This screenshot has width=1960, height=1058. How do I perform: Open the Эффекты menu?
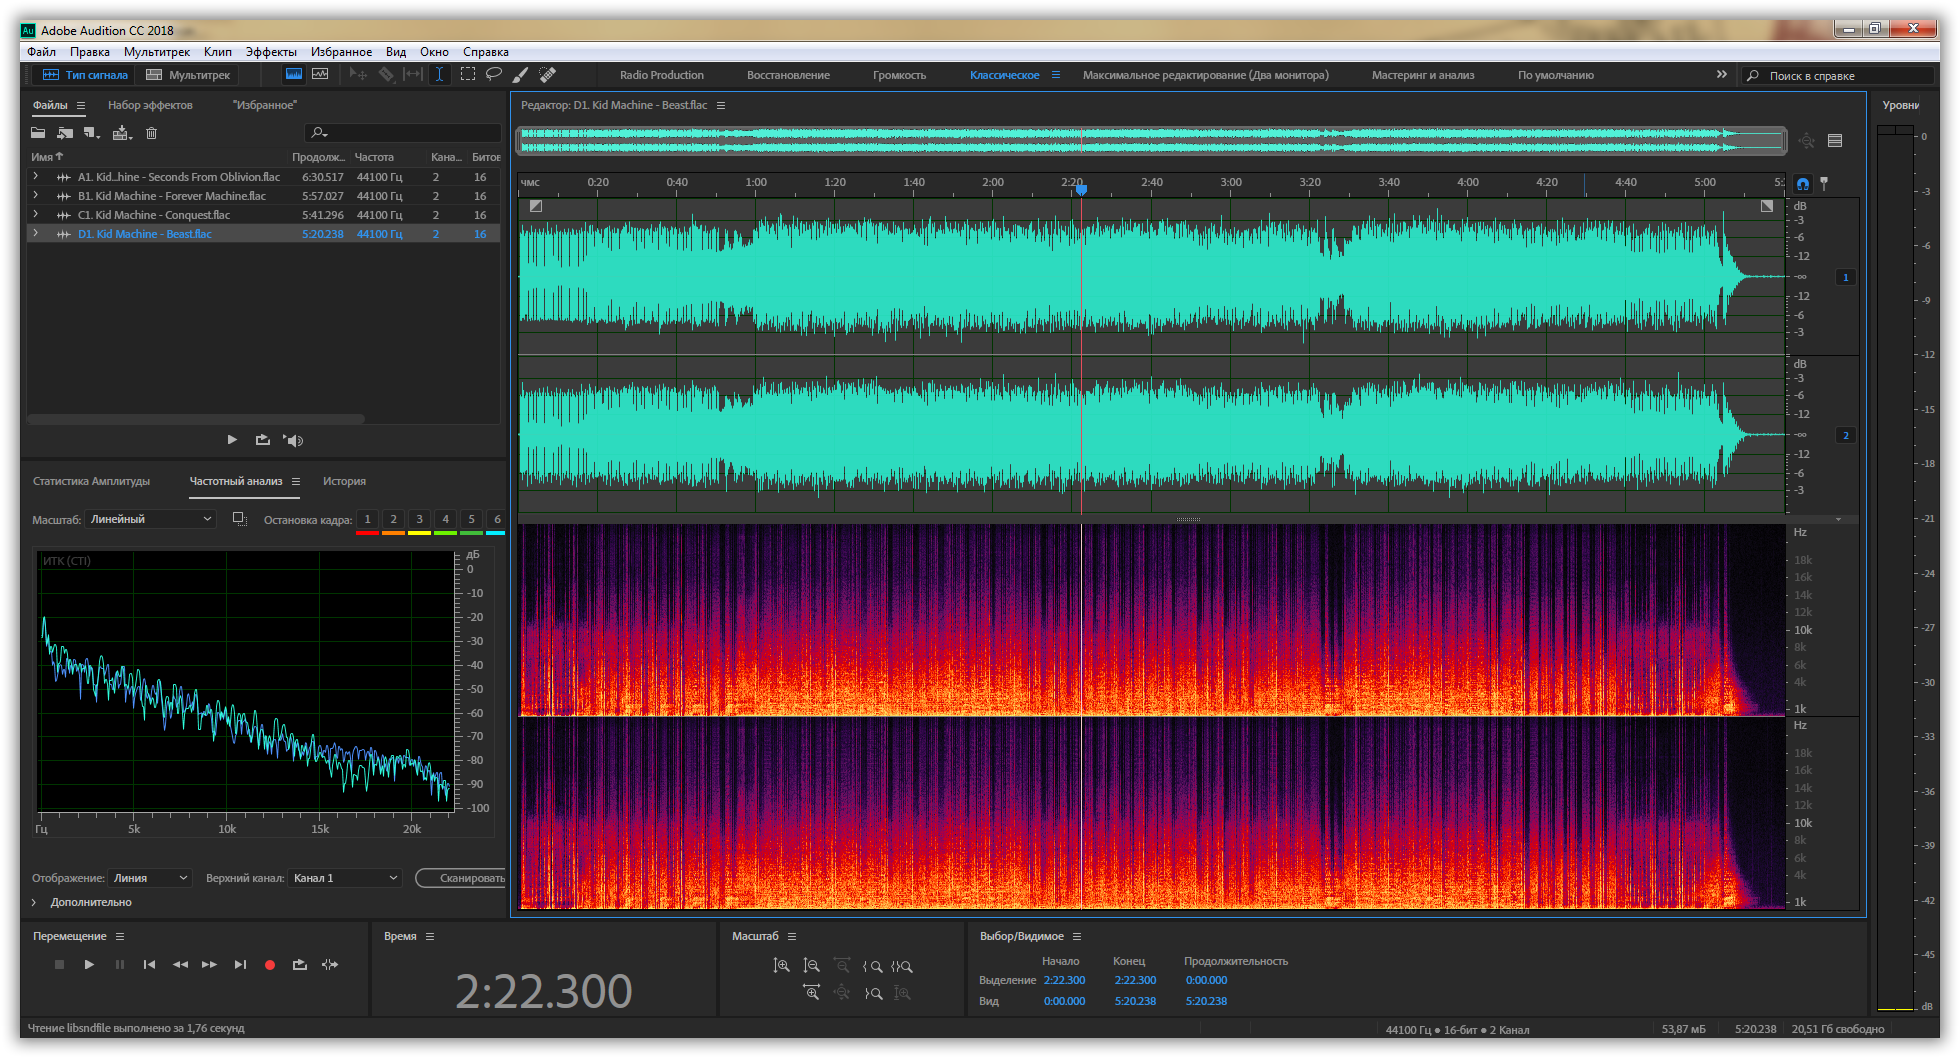click(x=271, y=52)
